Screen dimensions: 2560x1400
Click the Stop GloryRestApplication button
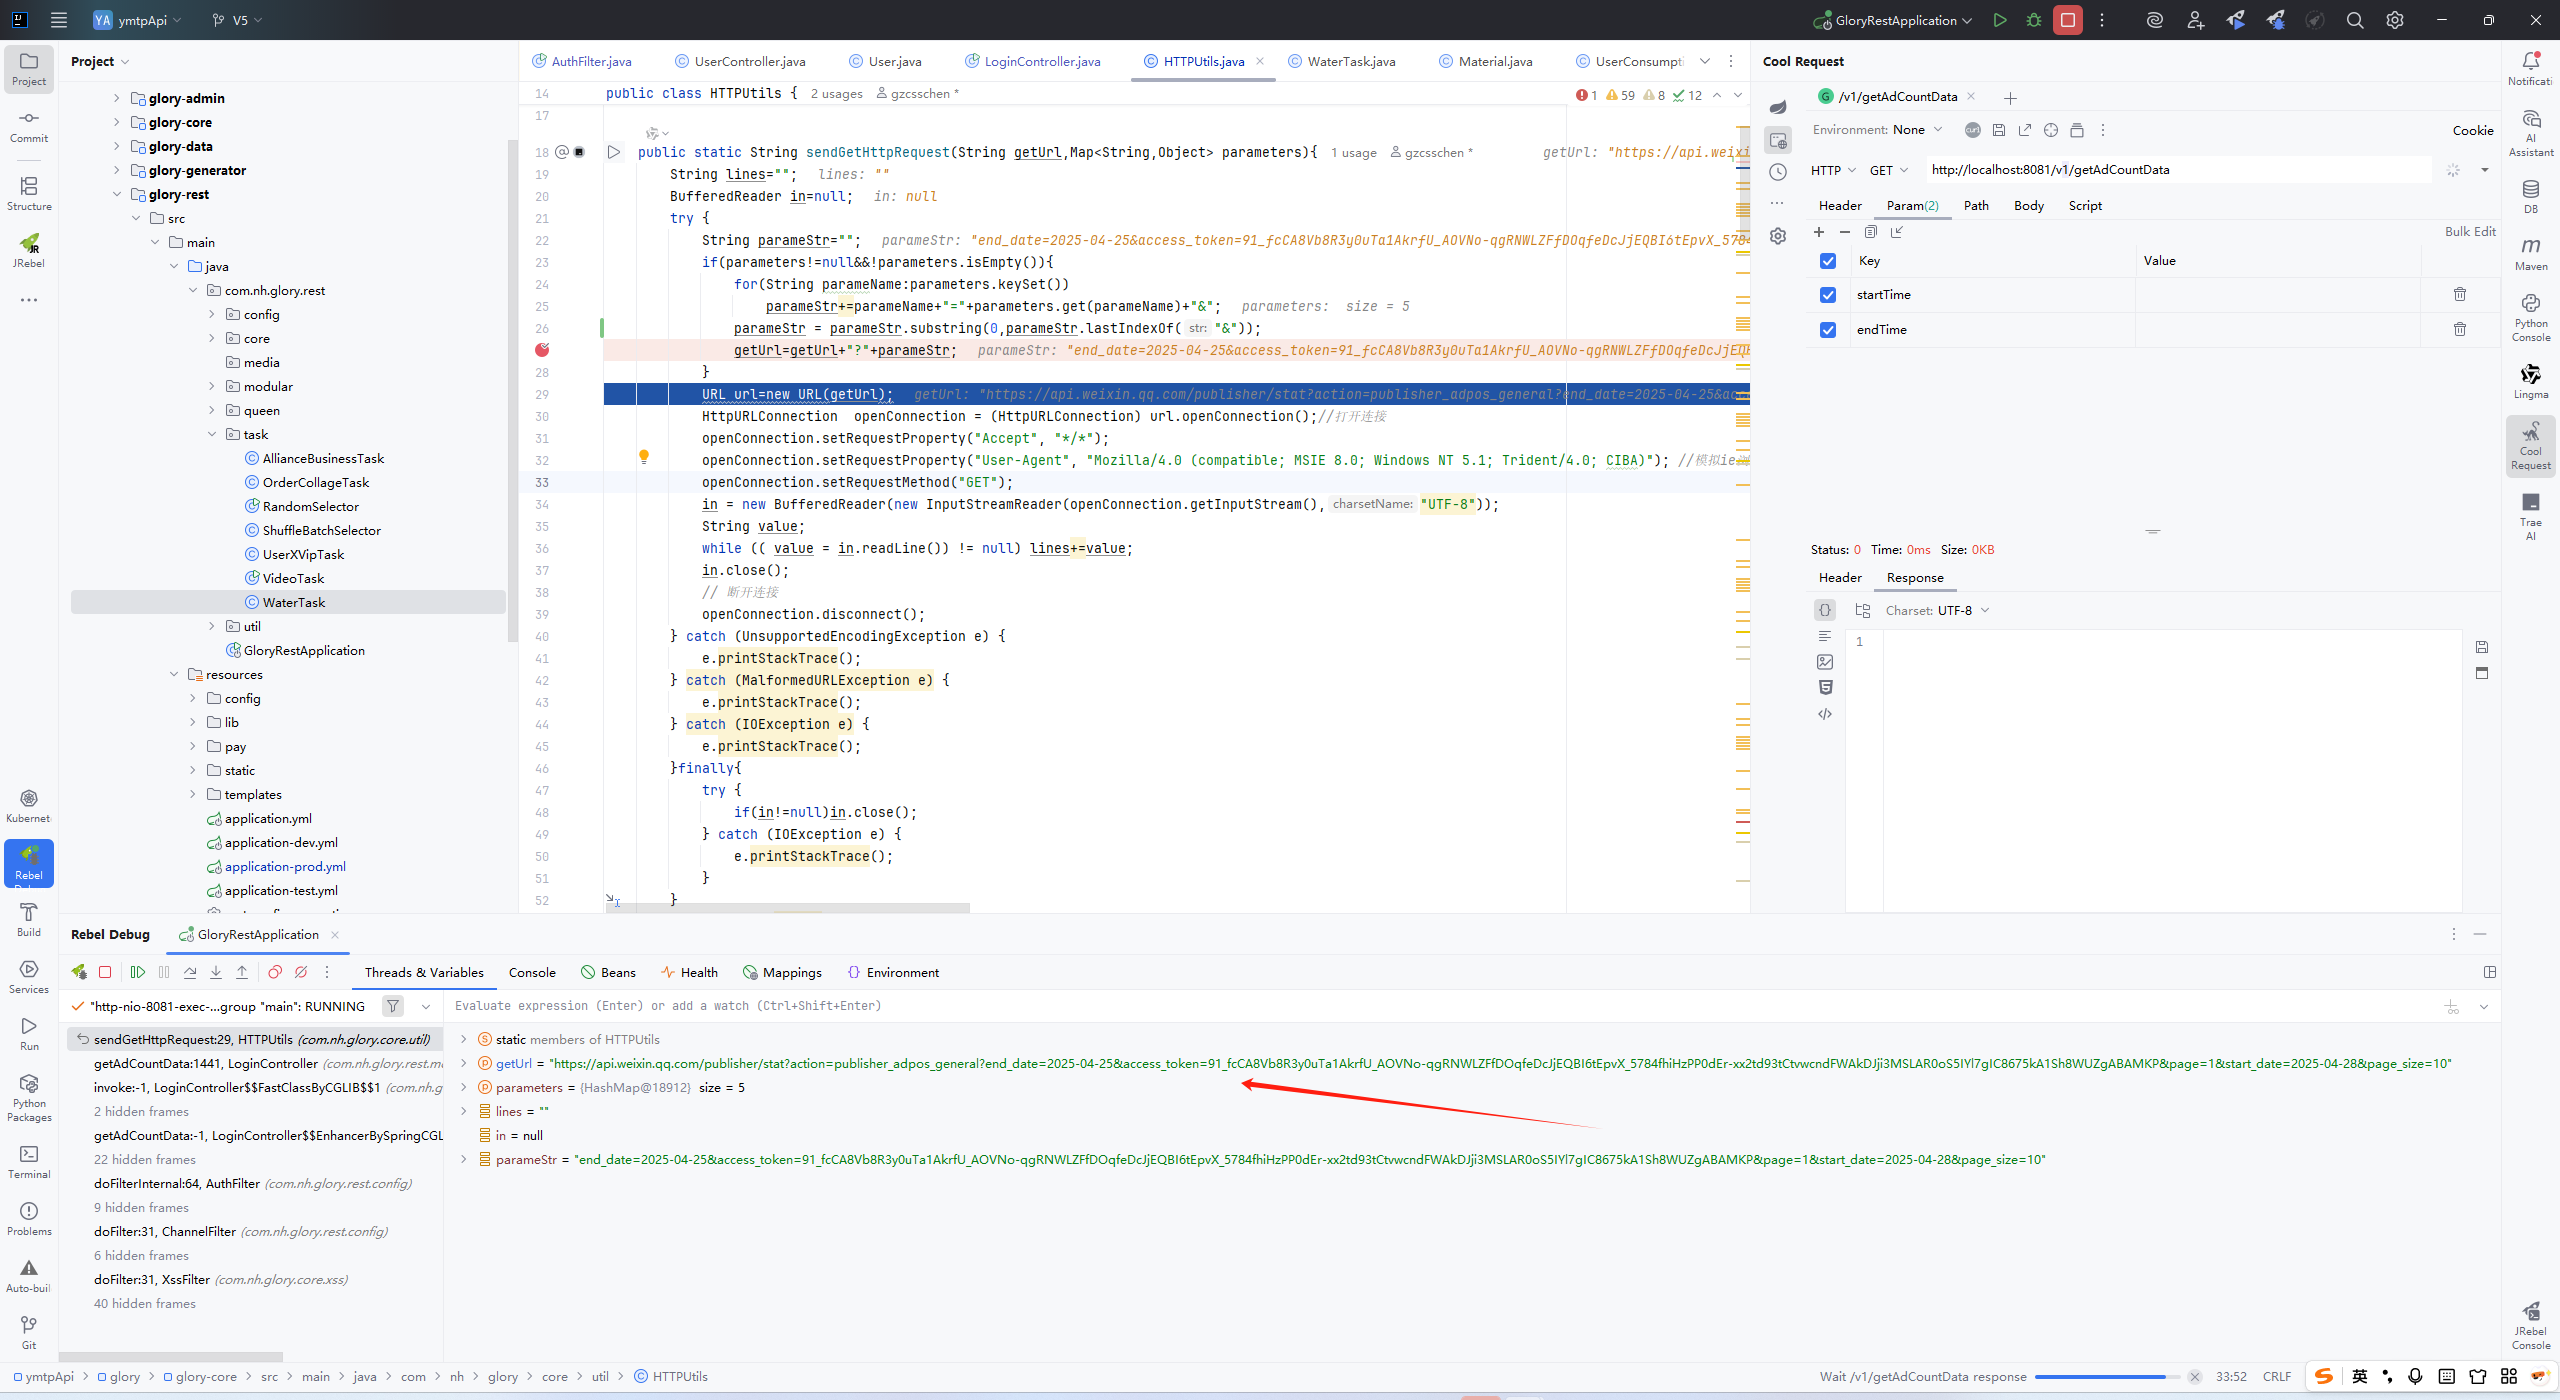pos(2067,20)
